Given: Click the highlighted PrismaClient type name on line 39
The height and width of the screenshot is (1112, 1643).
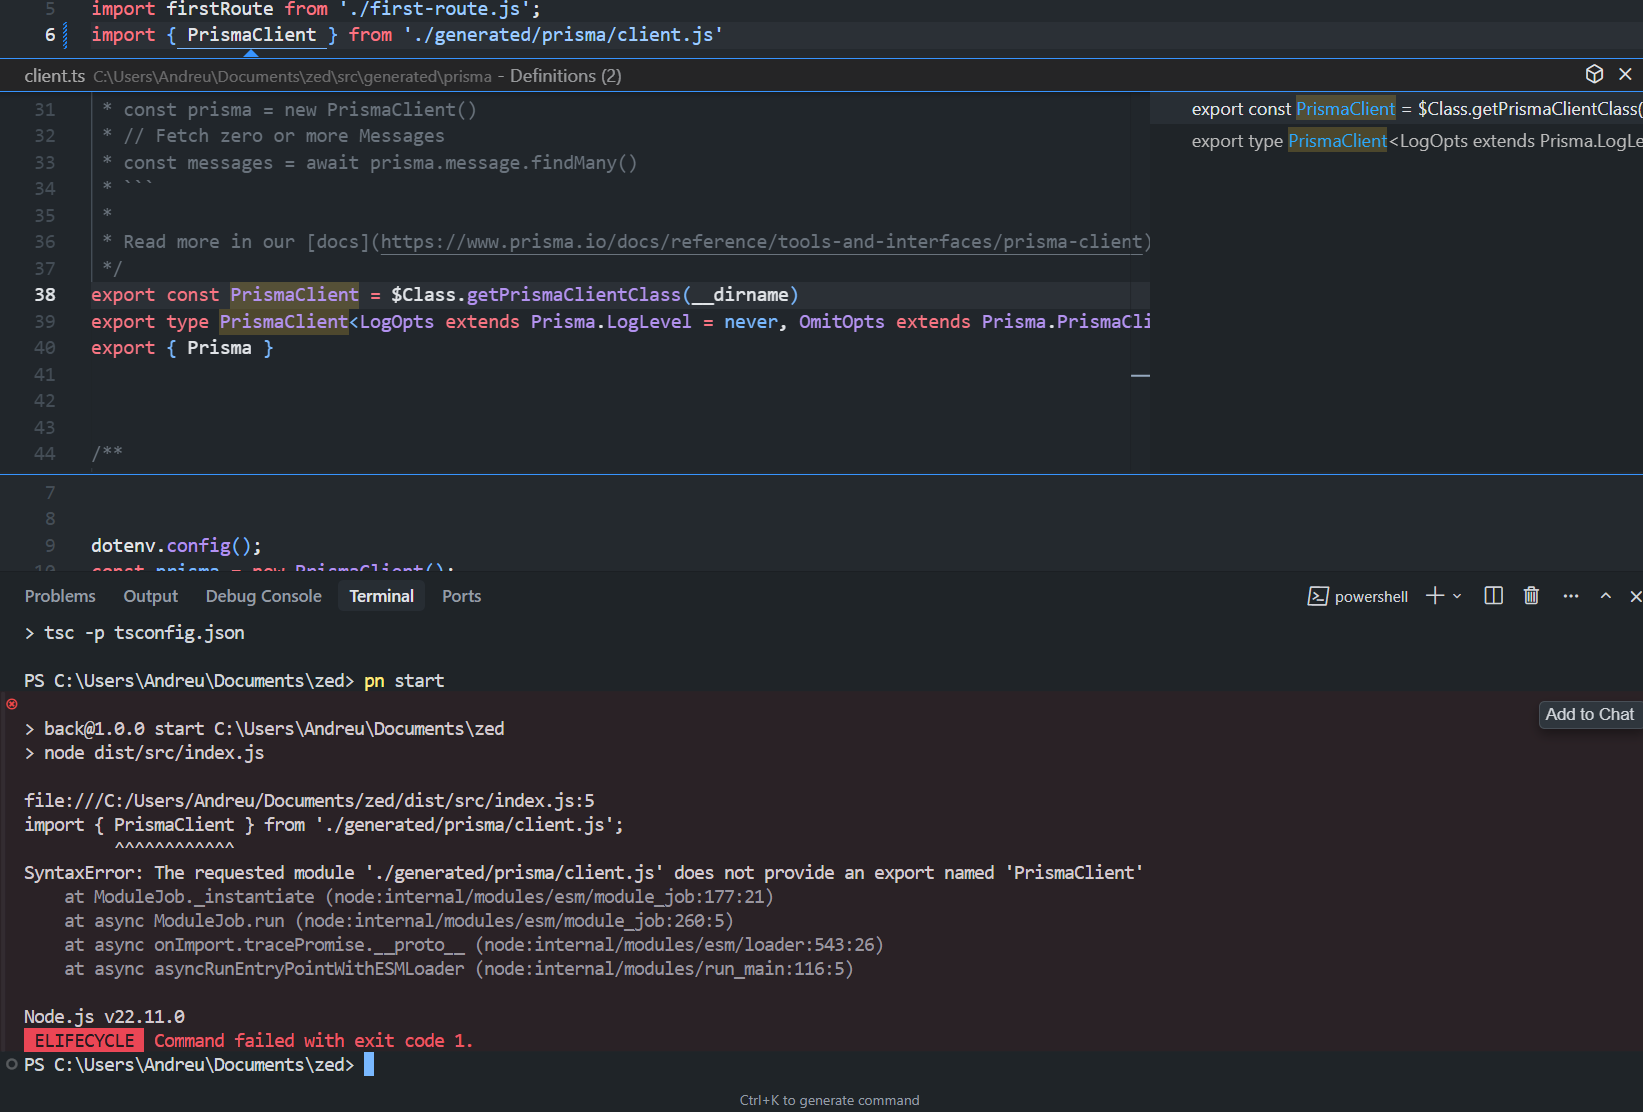Looking at the screenshot, I should pyautogui.click(x=284, y=322).
